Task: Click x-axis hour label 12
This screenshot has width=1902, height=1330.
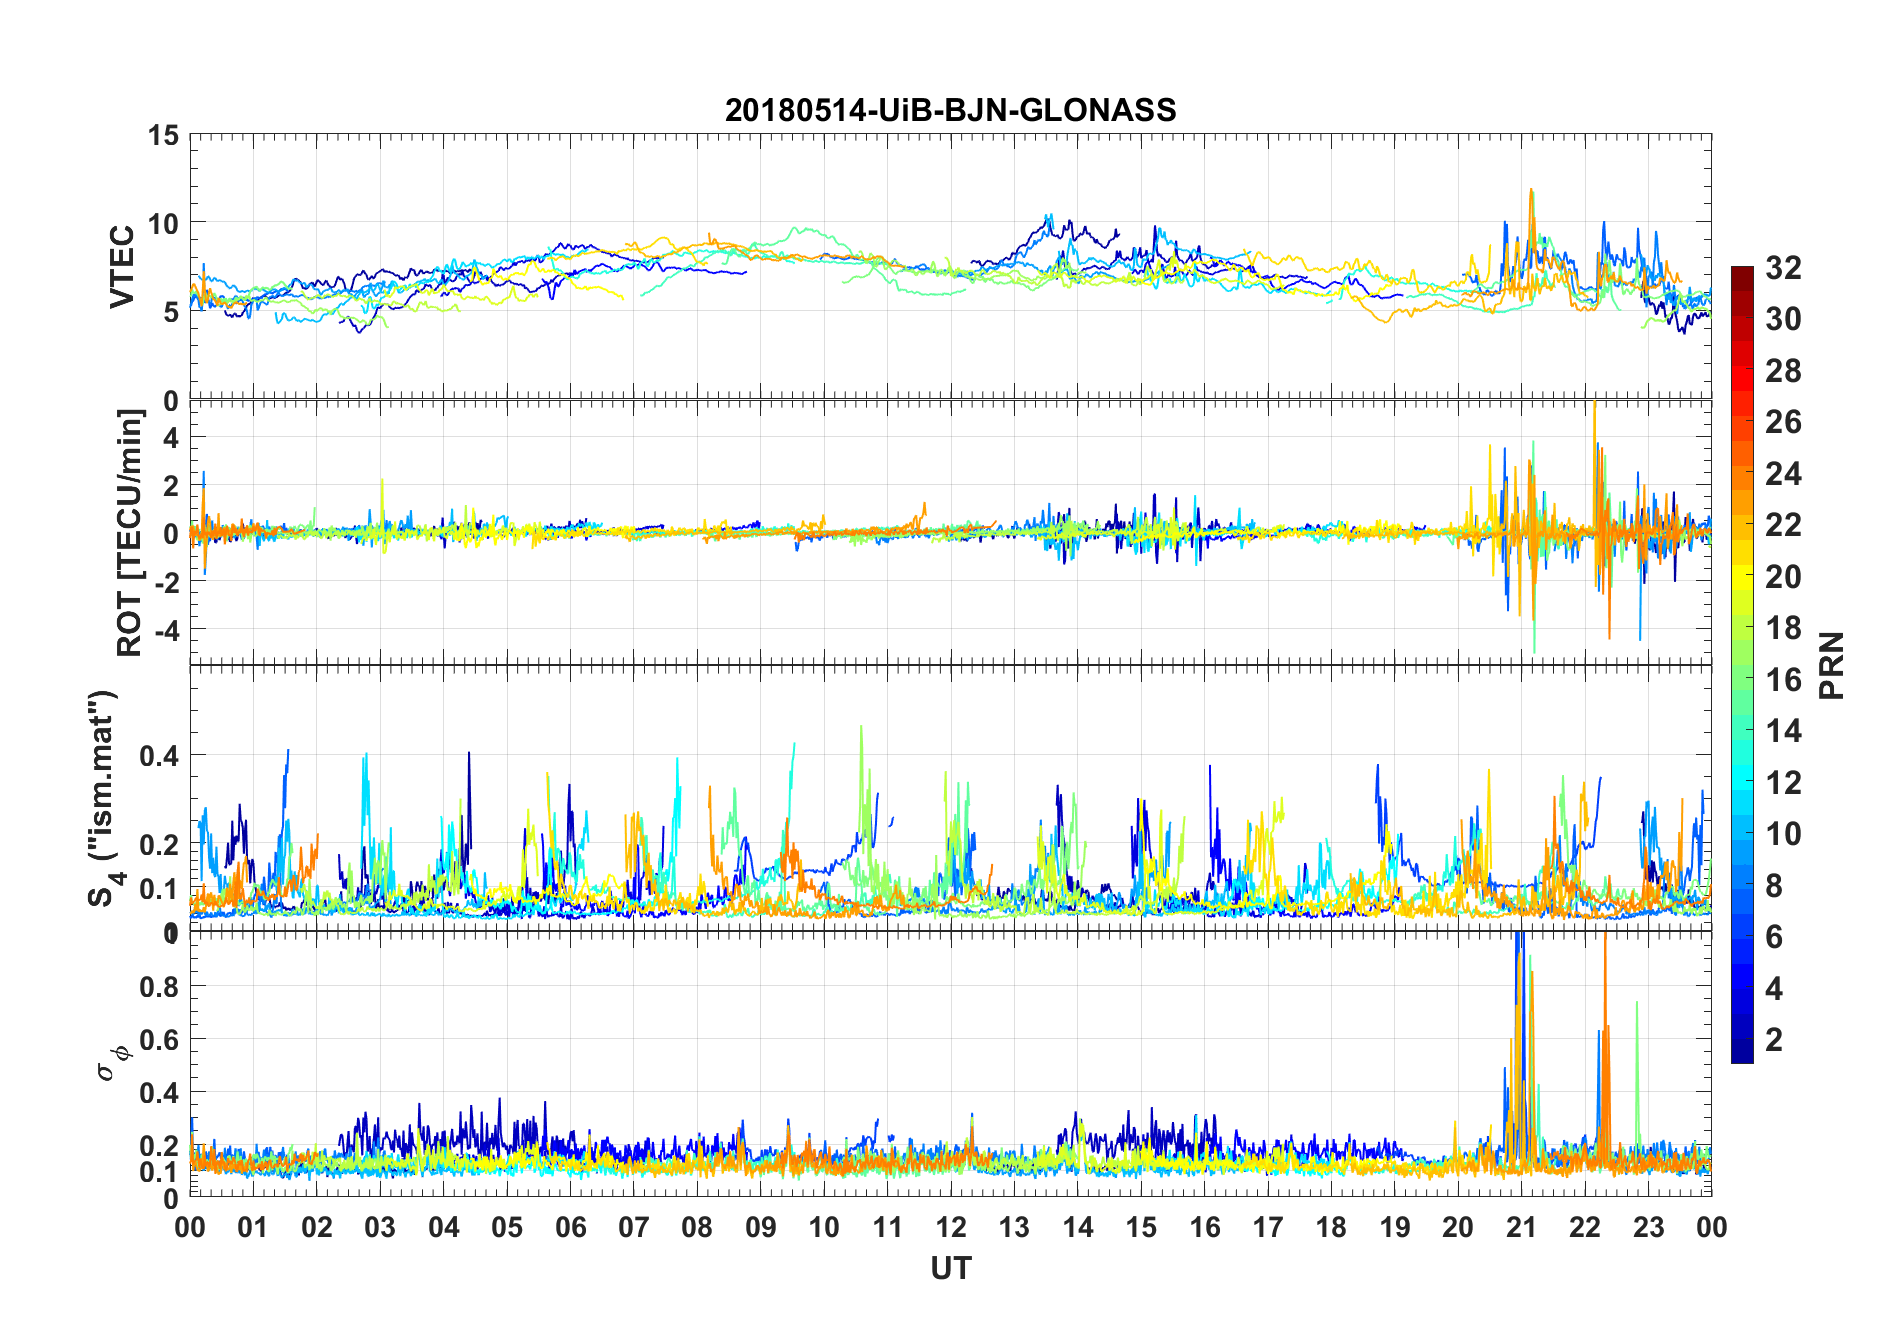Action: point(951,1227)
